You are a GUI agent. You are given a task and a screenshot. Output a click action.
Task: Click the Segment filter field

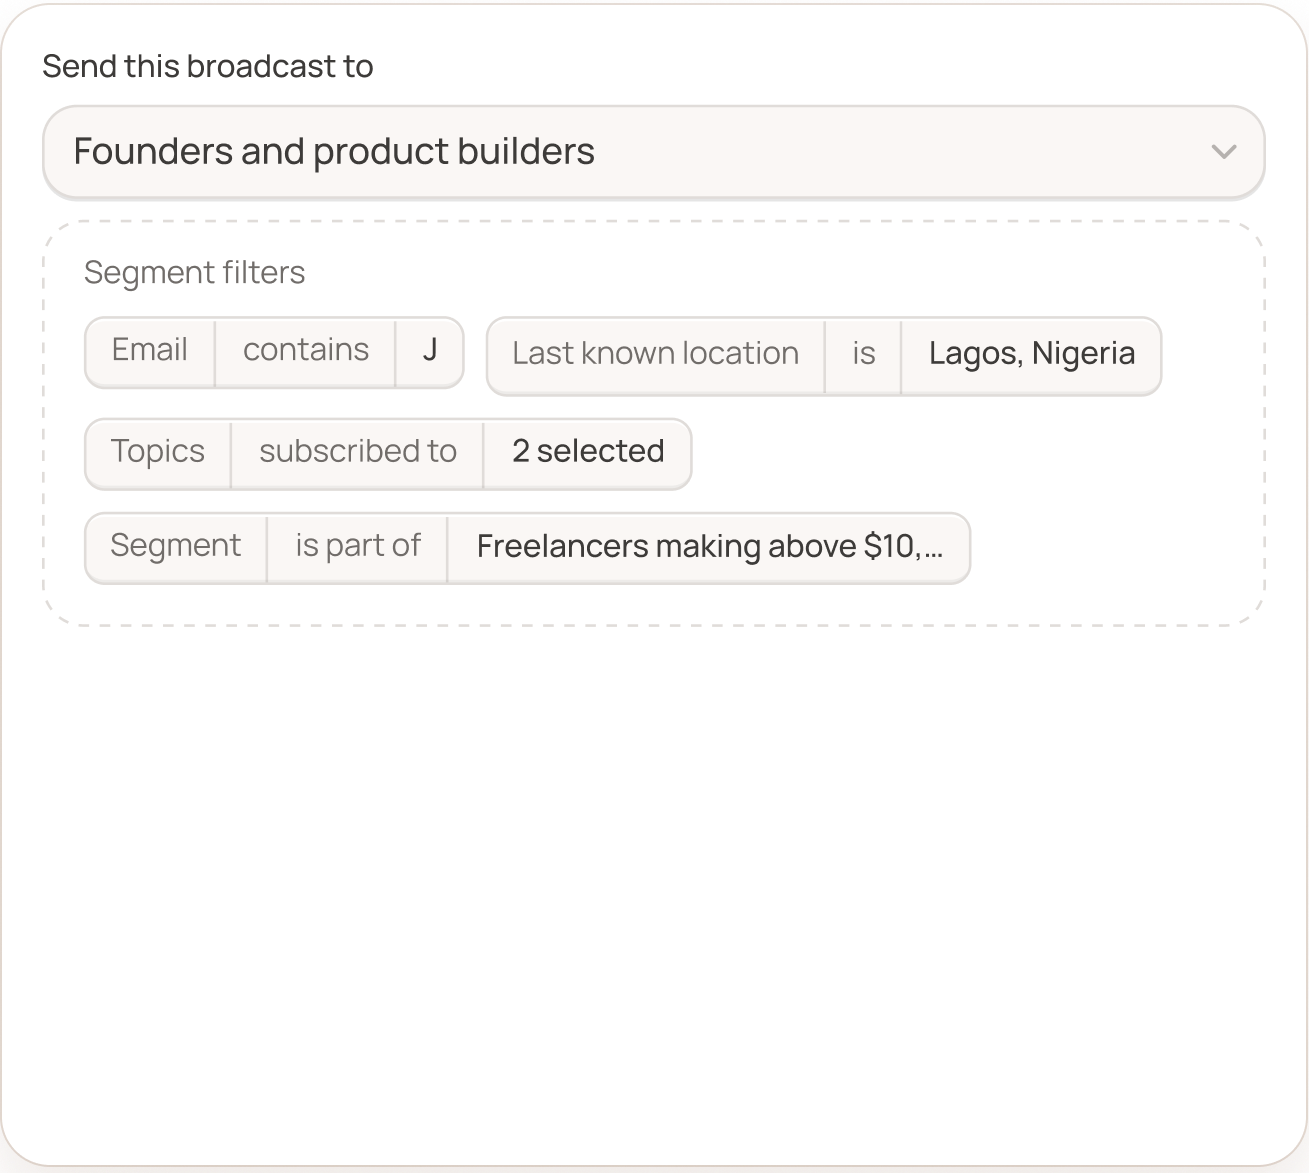[x=175, y=546]
